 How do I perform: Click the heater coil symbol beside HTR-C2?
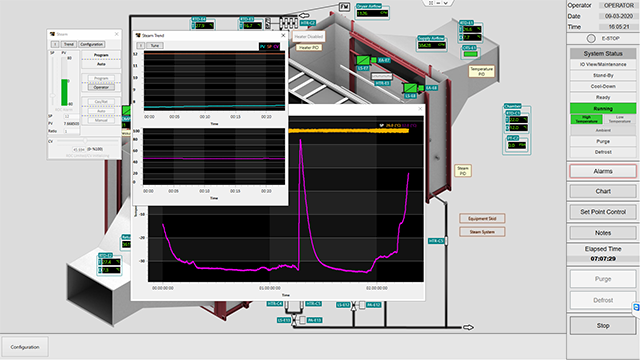point(288,22)
